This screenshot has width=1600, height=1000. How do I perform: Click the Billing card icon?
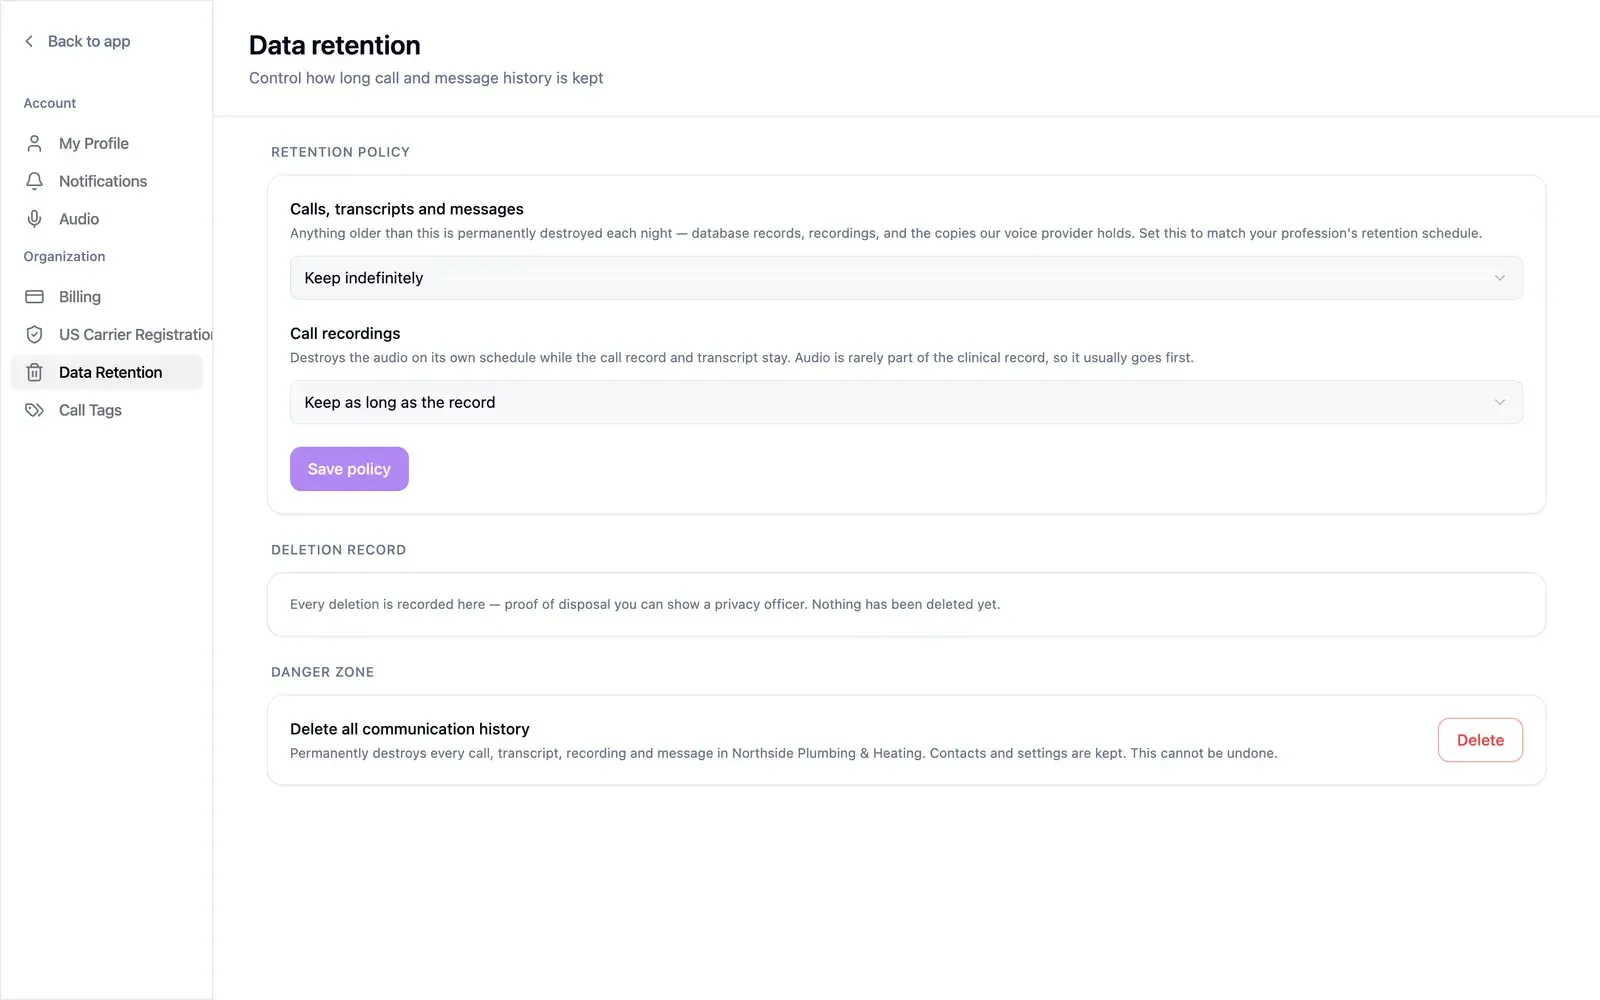coord(34,297)
